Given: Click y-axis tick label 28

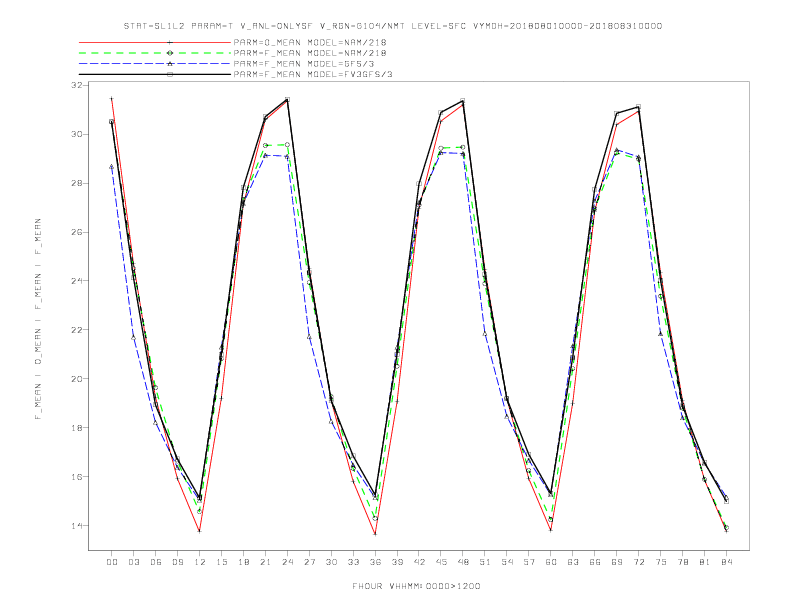Looking at the screenshot, I should tap(76, 183).
